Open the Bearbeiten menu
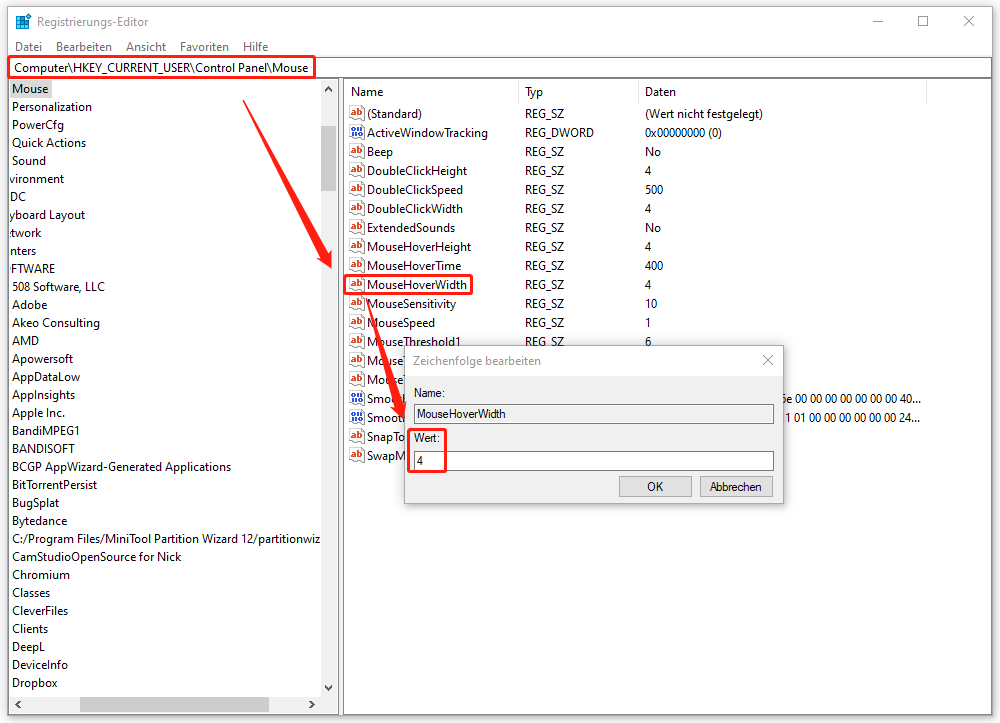 point(84,47)
